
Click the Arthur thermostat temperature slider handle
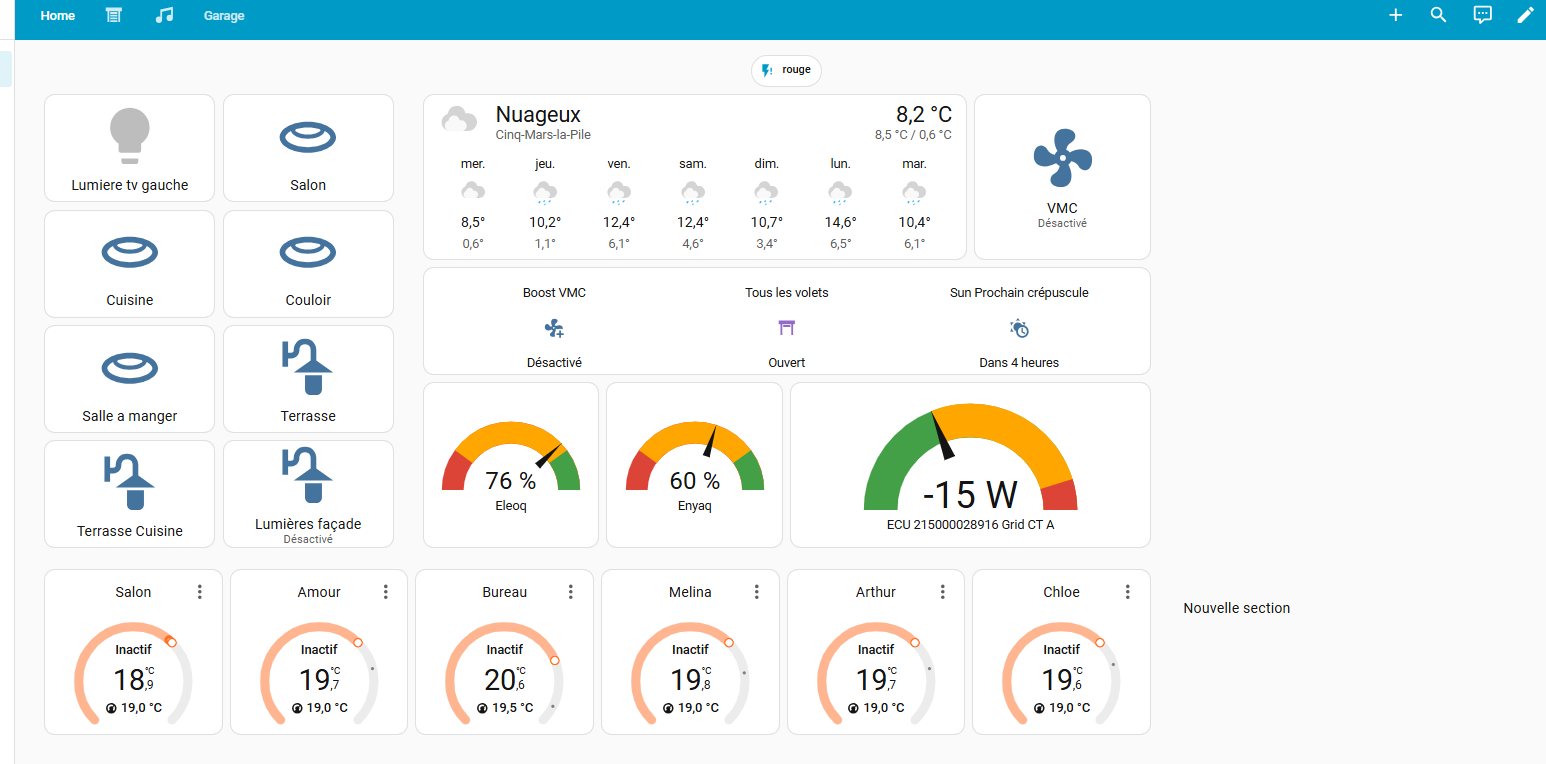(915, 643)
